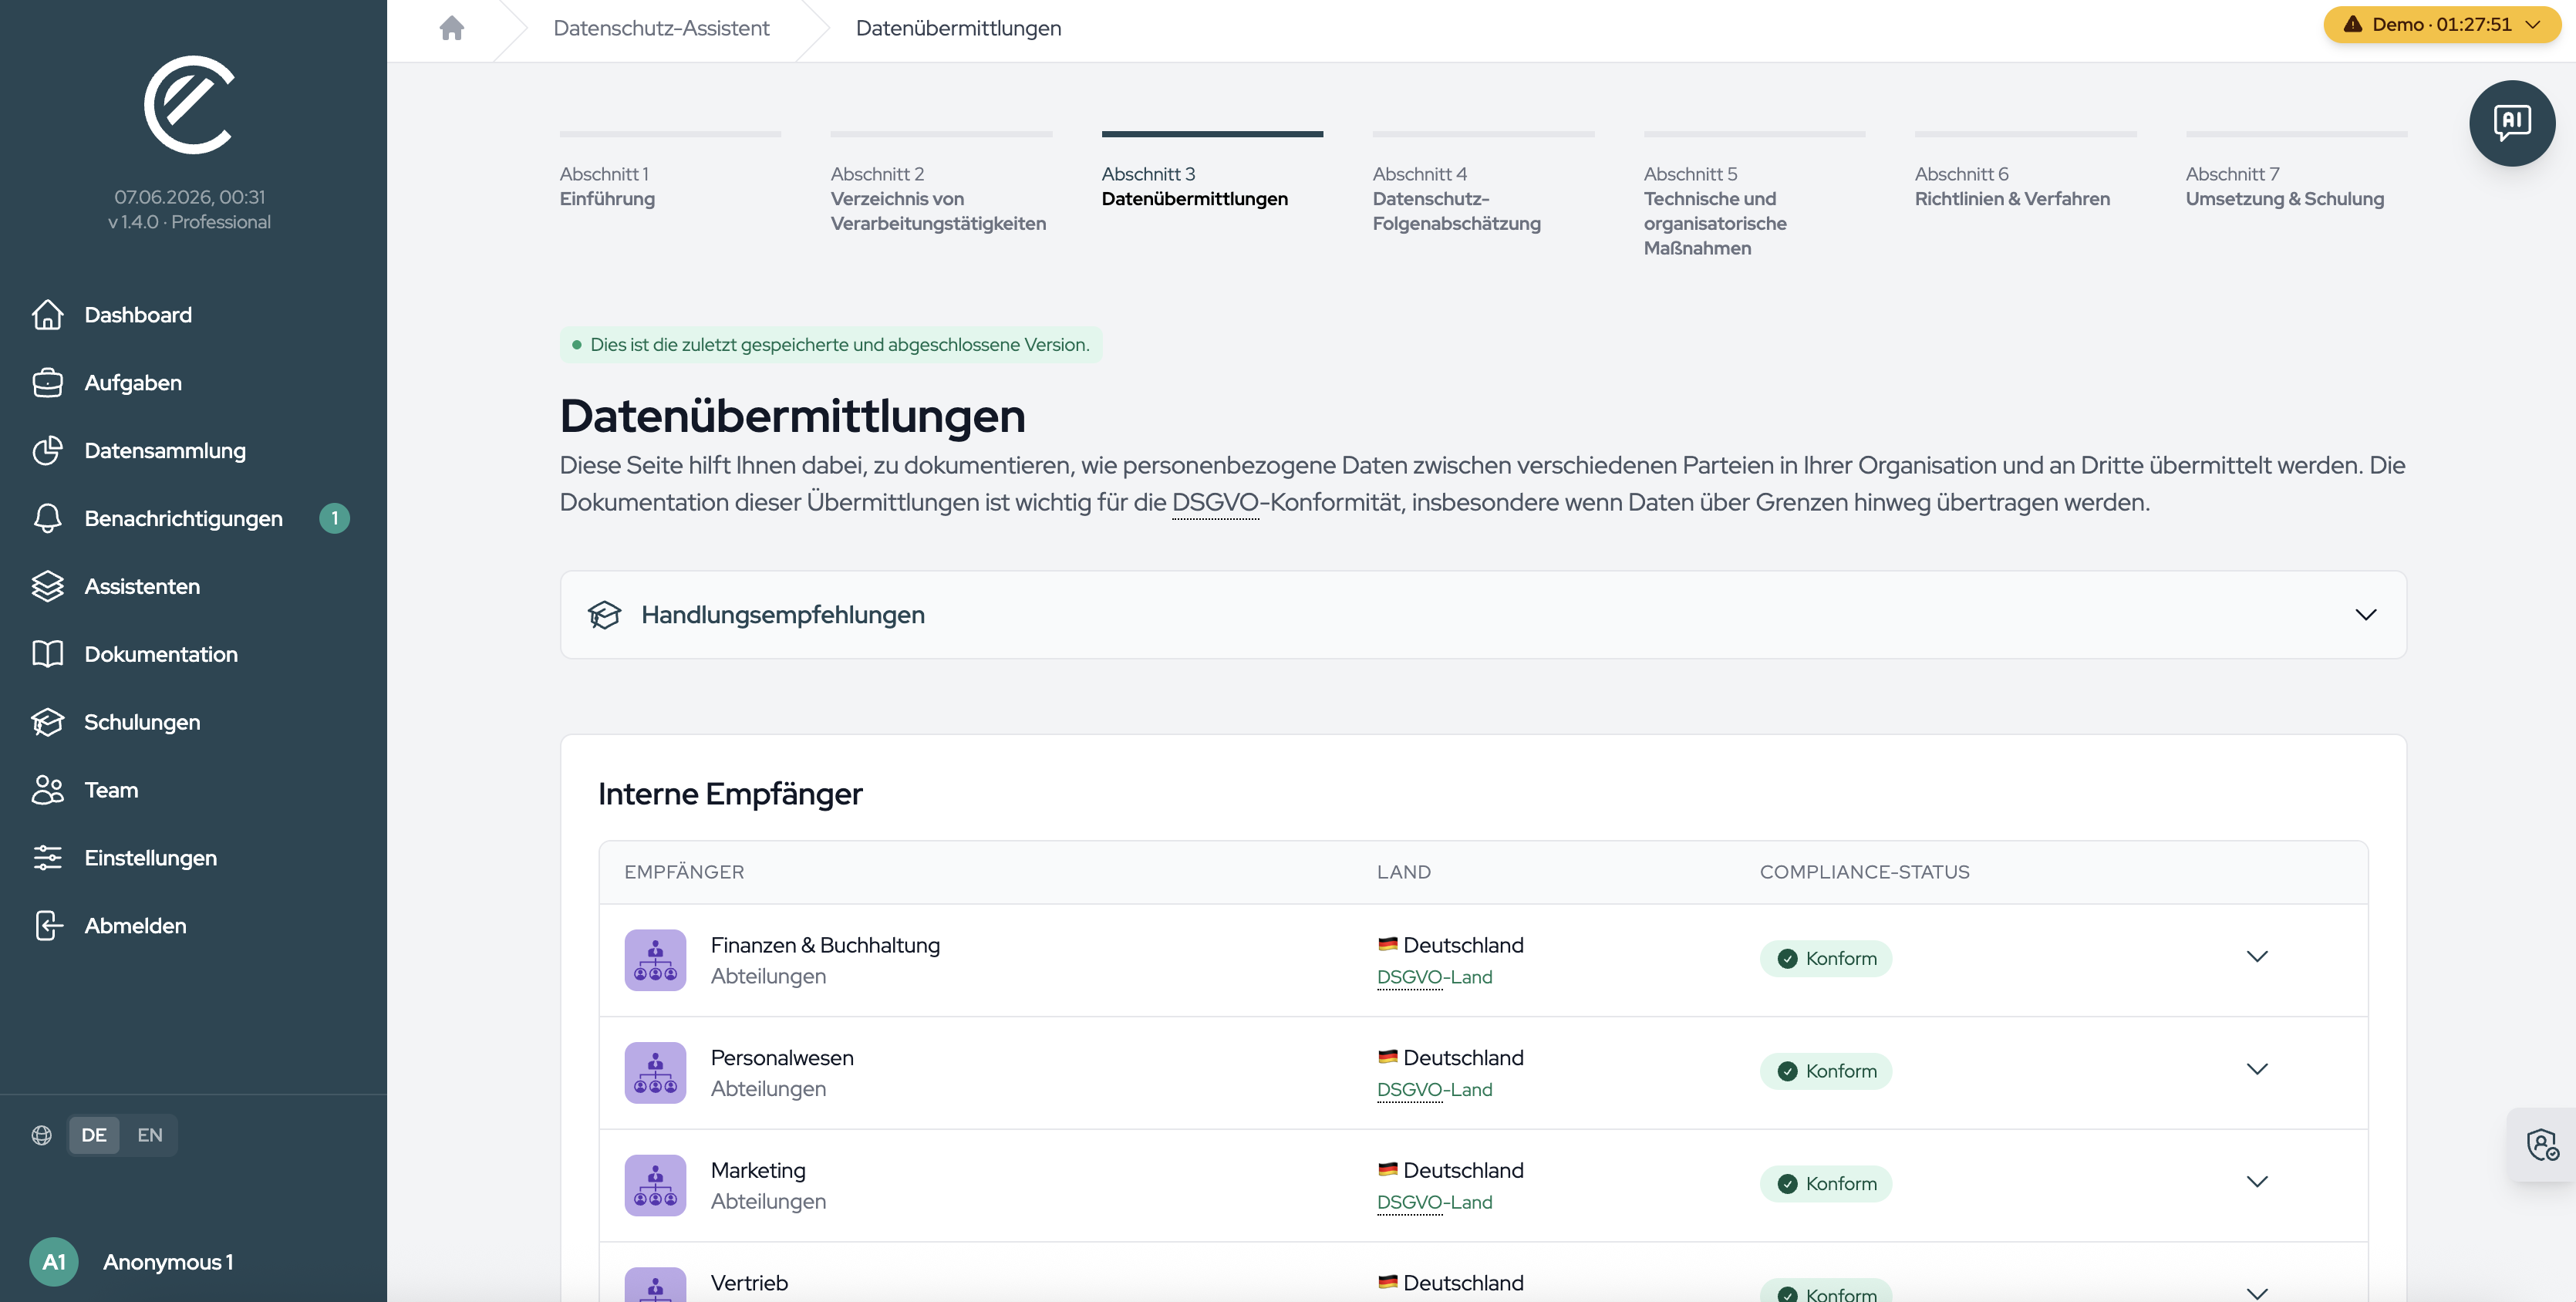
Task: Click the Handlungsempfehlungen graduation cap icon
Action: pos(604,615)
